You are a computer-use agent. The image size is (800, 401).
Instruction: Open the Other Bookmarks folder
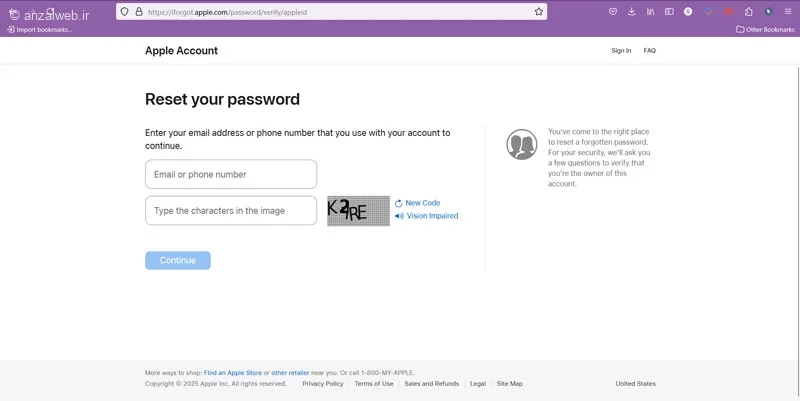coord(765,30)
